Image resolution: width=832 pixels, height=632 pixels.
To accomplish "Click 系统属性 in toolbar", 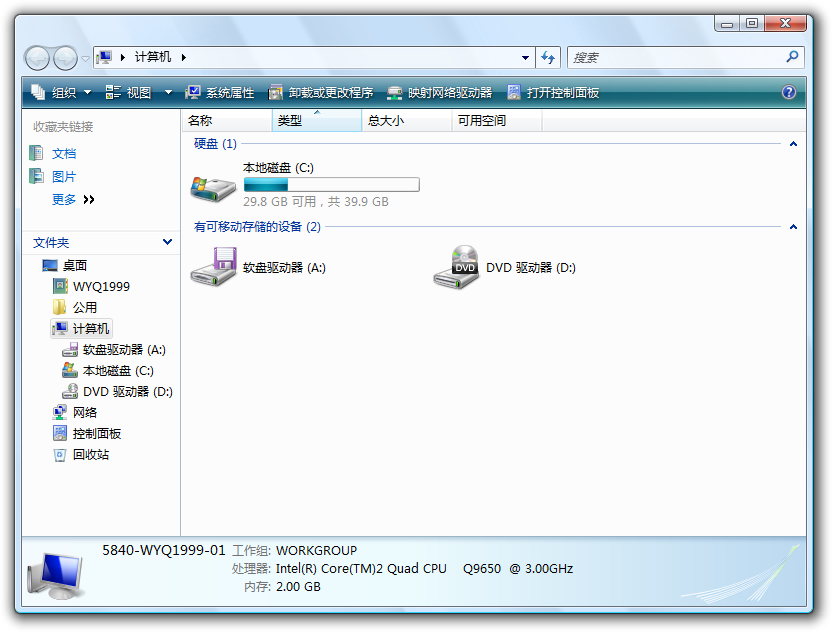I will [x=220, y=93].
